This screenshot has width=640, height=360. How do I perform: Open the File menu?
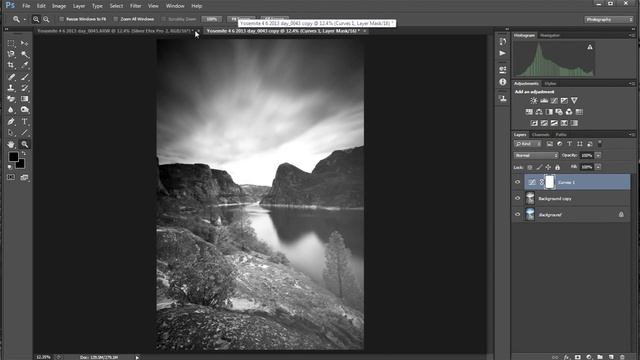point(26,6)
